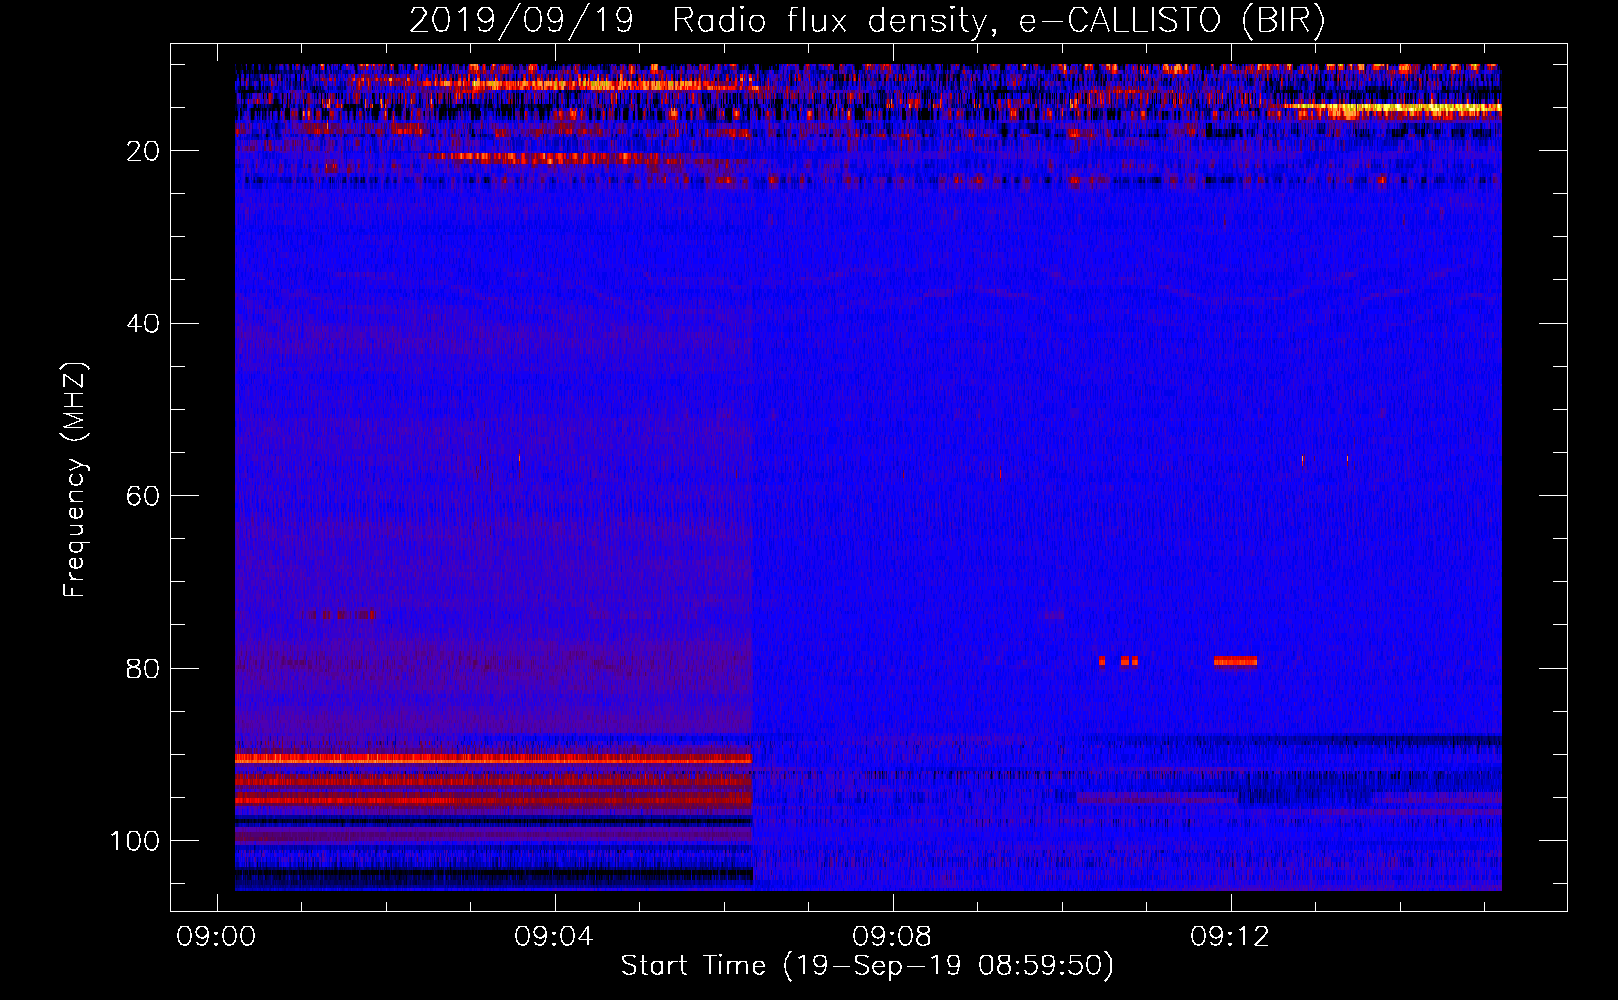Click the 80 frequency tick label
This screenshot has width=1618, height=1000.
point(143,668)
